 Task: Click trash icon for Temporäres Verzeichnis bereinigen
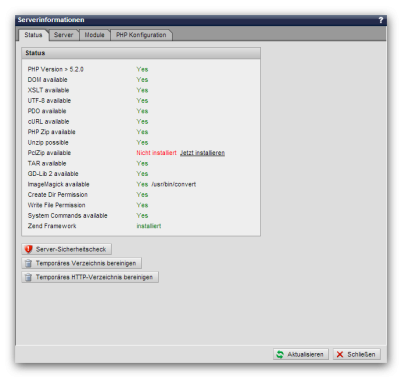click(28, 263)
